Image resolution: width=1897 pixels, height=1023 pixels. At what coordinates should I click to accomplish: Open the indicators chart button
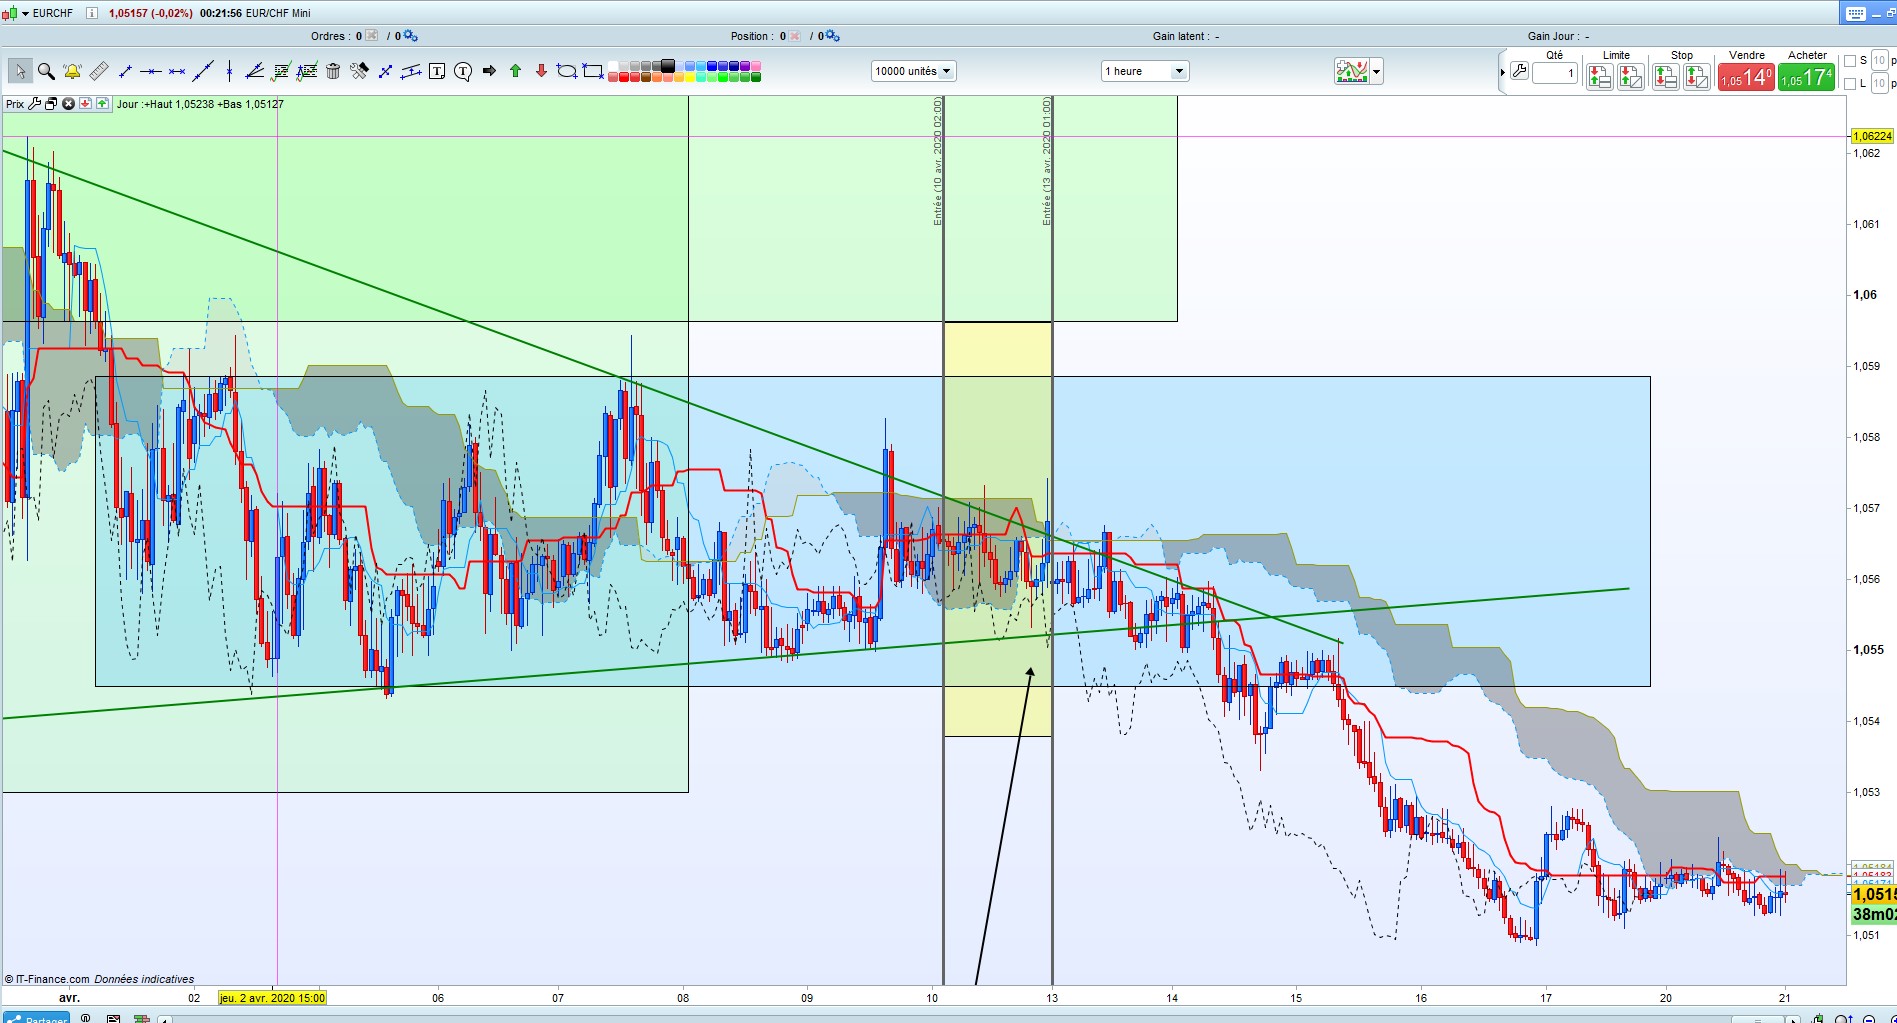pyautogui.click(x=1352, y=71)
